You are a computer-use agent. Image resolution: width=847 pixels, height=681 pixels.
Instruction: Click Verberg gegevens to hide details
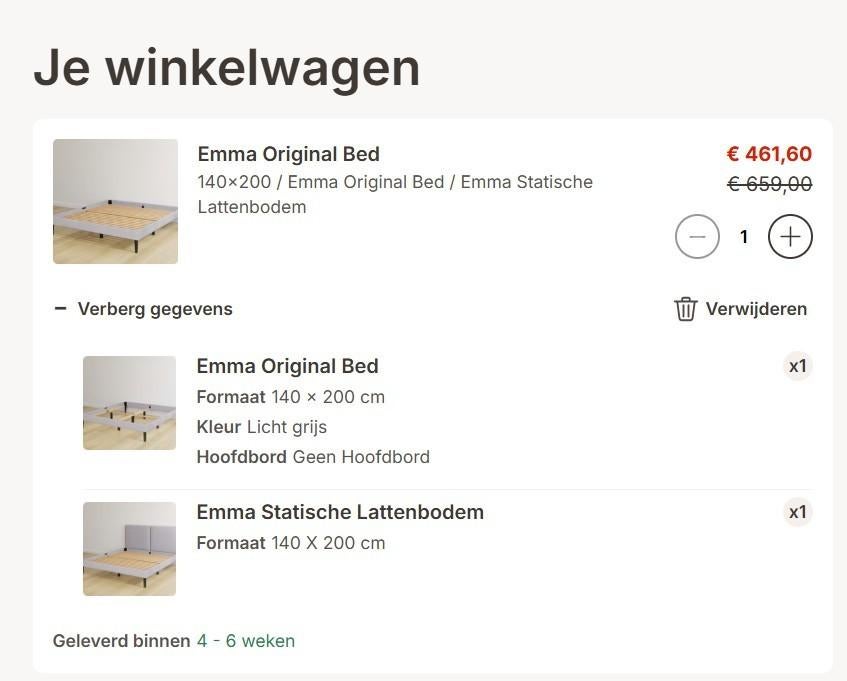pyautogui.click(x=155, y=308)
